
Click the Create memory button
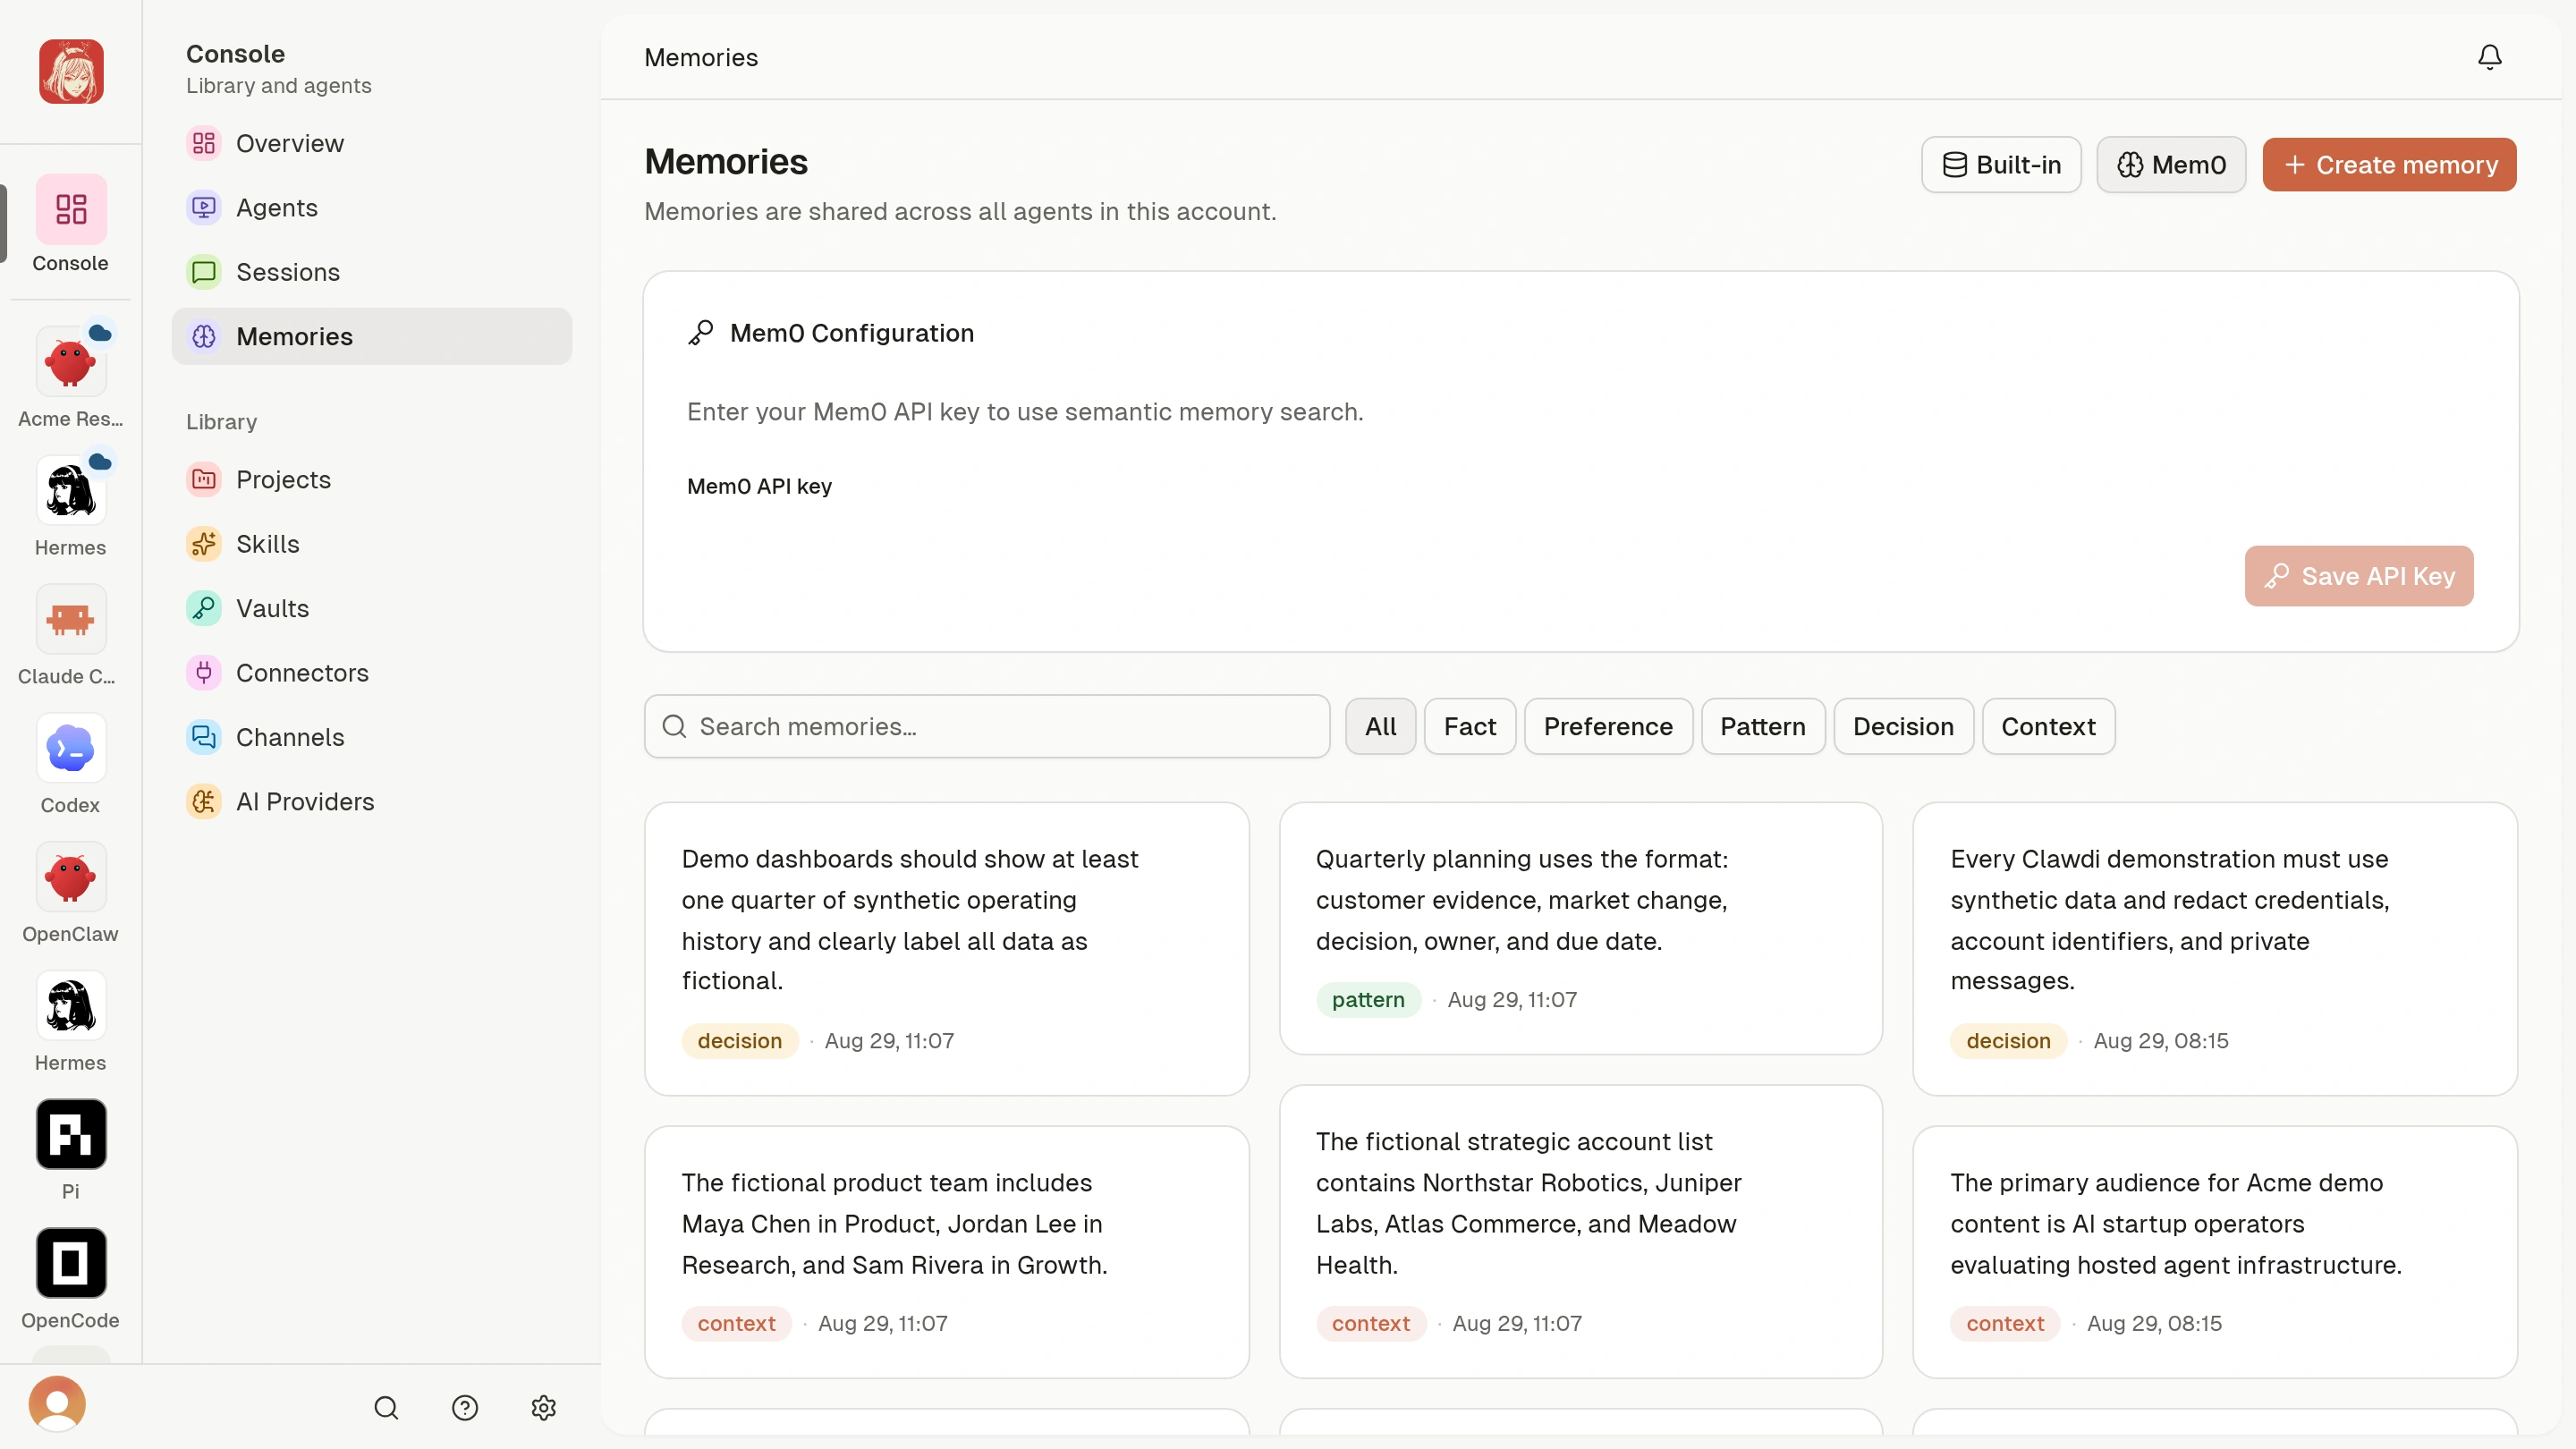(x=2389, y=165)
